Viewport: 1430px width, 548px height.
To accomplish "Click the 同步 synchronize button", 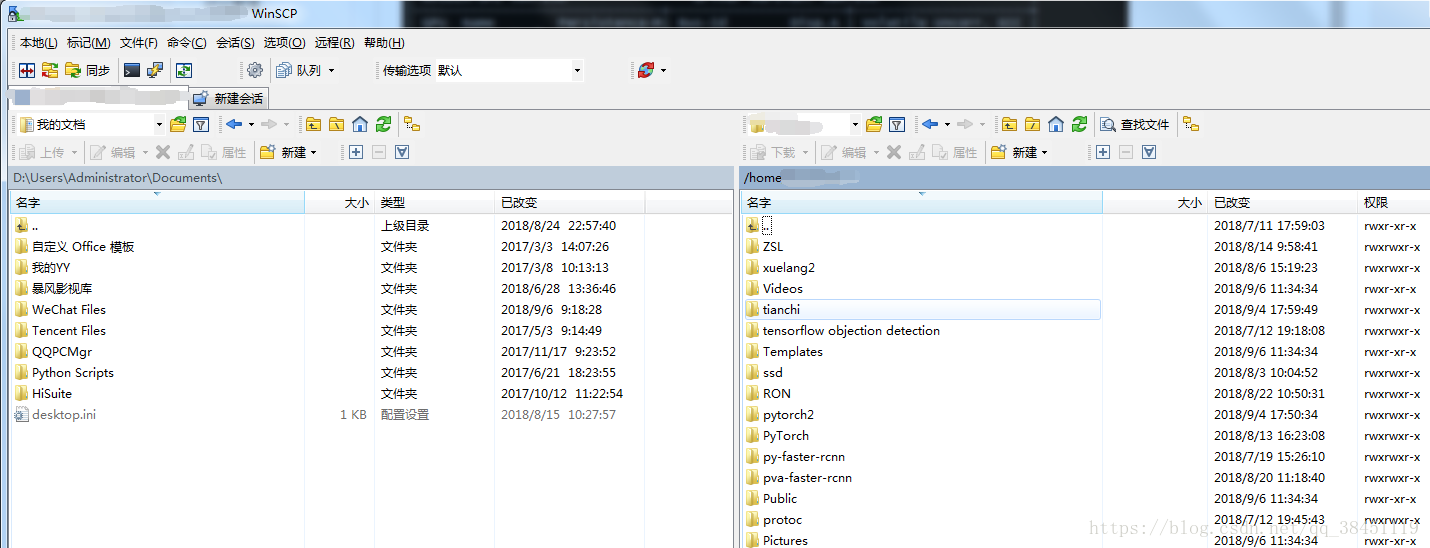I will click(x=88, y=70).
